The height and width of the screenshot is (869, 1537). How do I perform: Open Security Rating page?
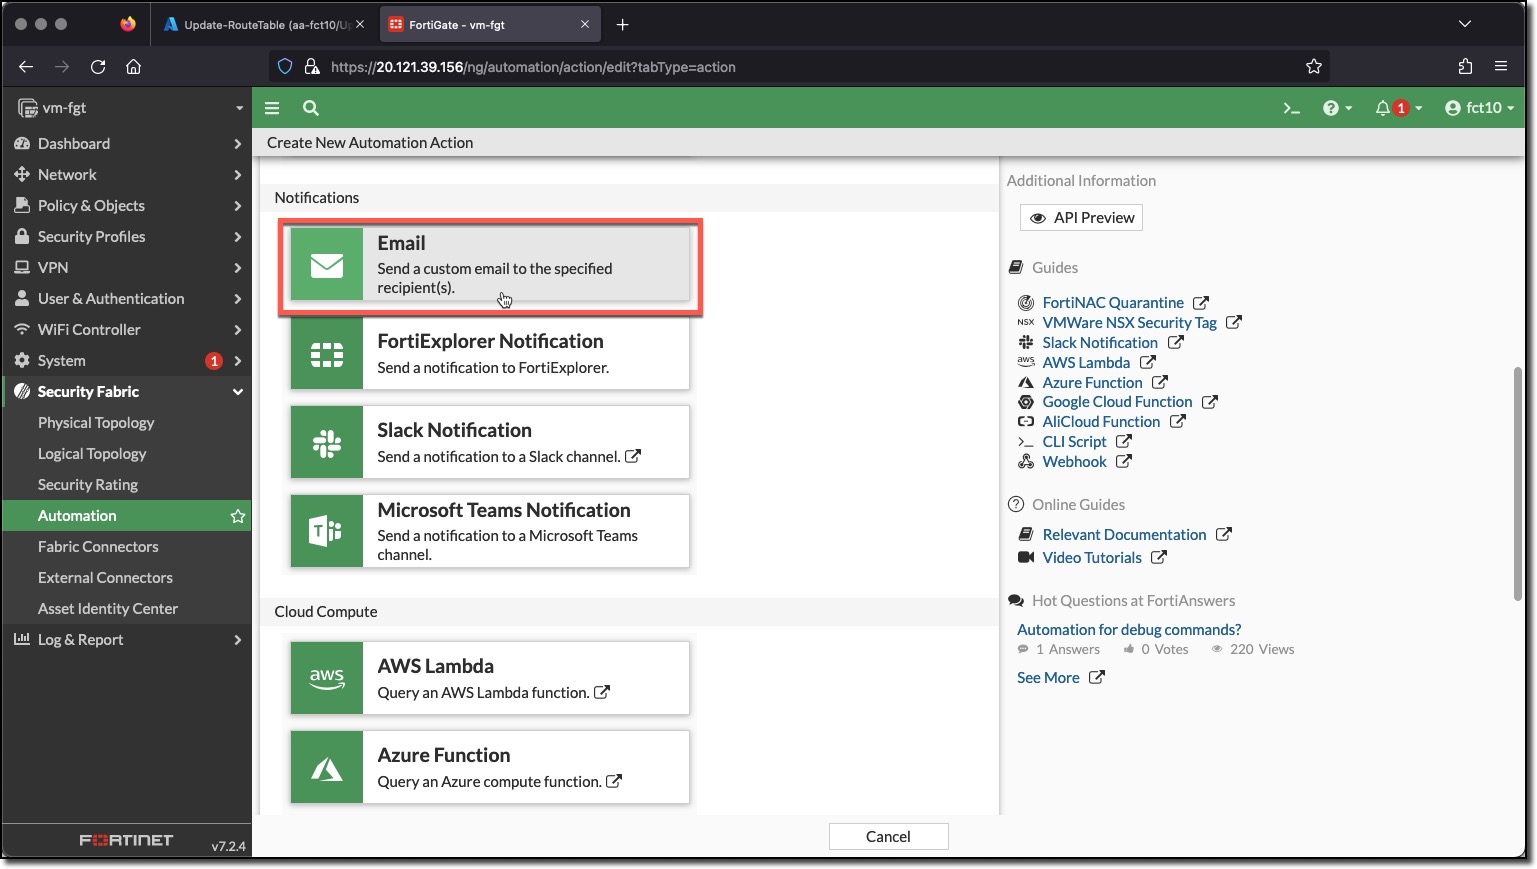(88, 485)
